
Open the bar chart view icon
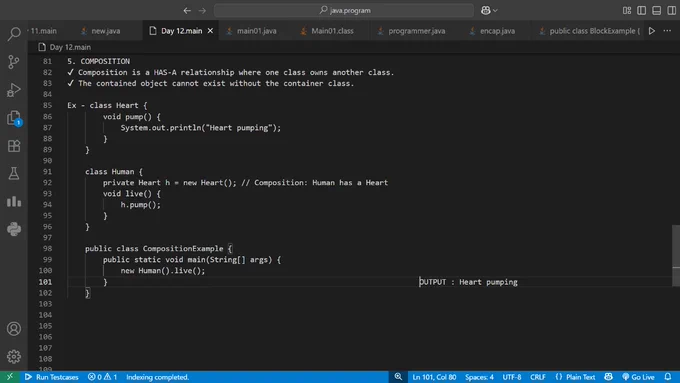point(14,201)
